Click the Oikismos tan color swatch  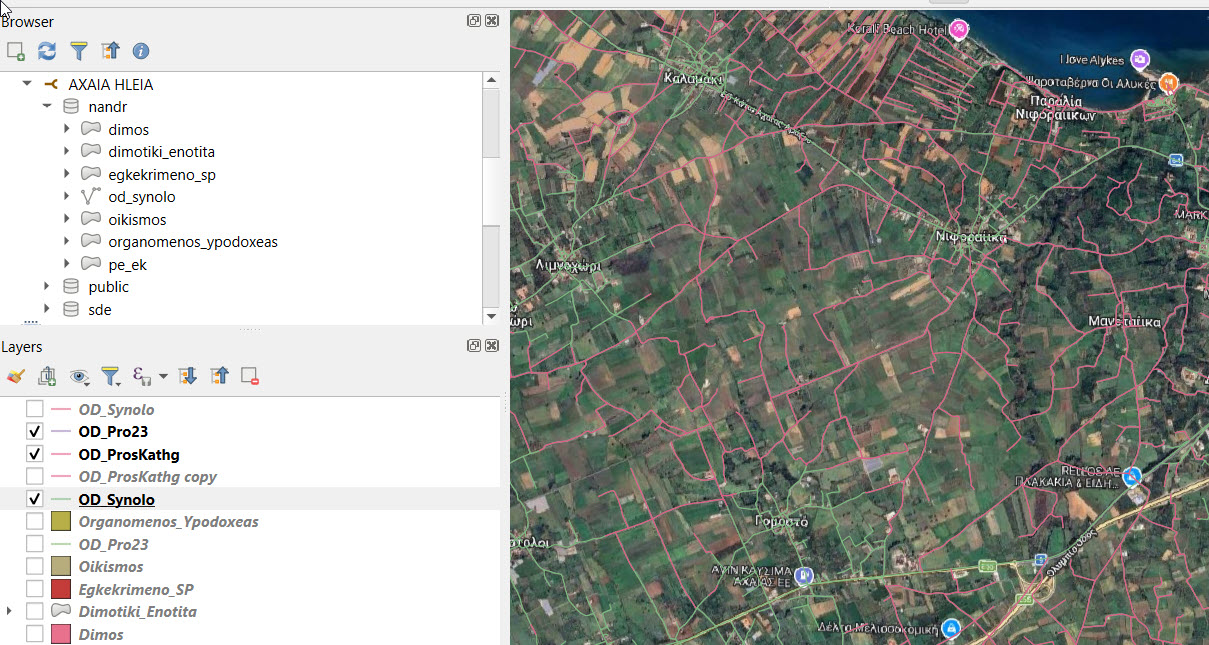click(61, 567)
